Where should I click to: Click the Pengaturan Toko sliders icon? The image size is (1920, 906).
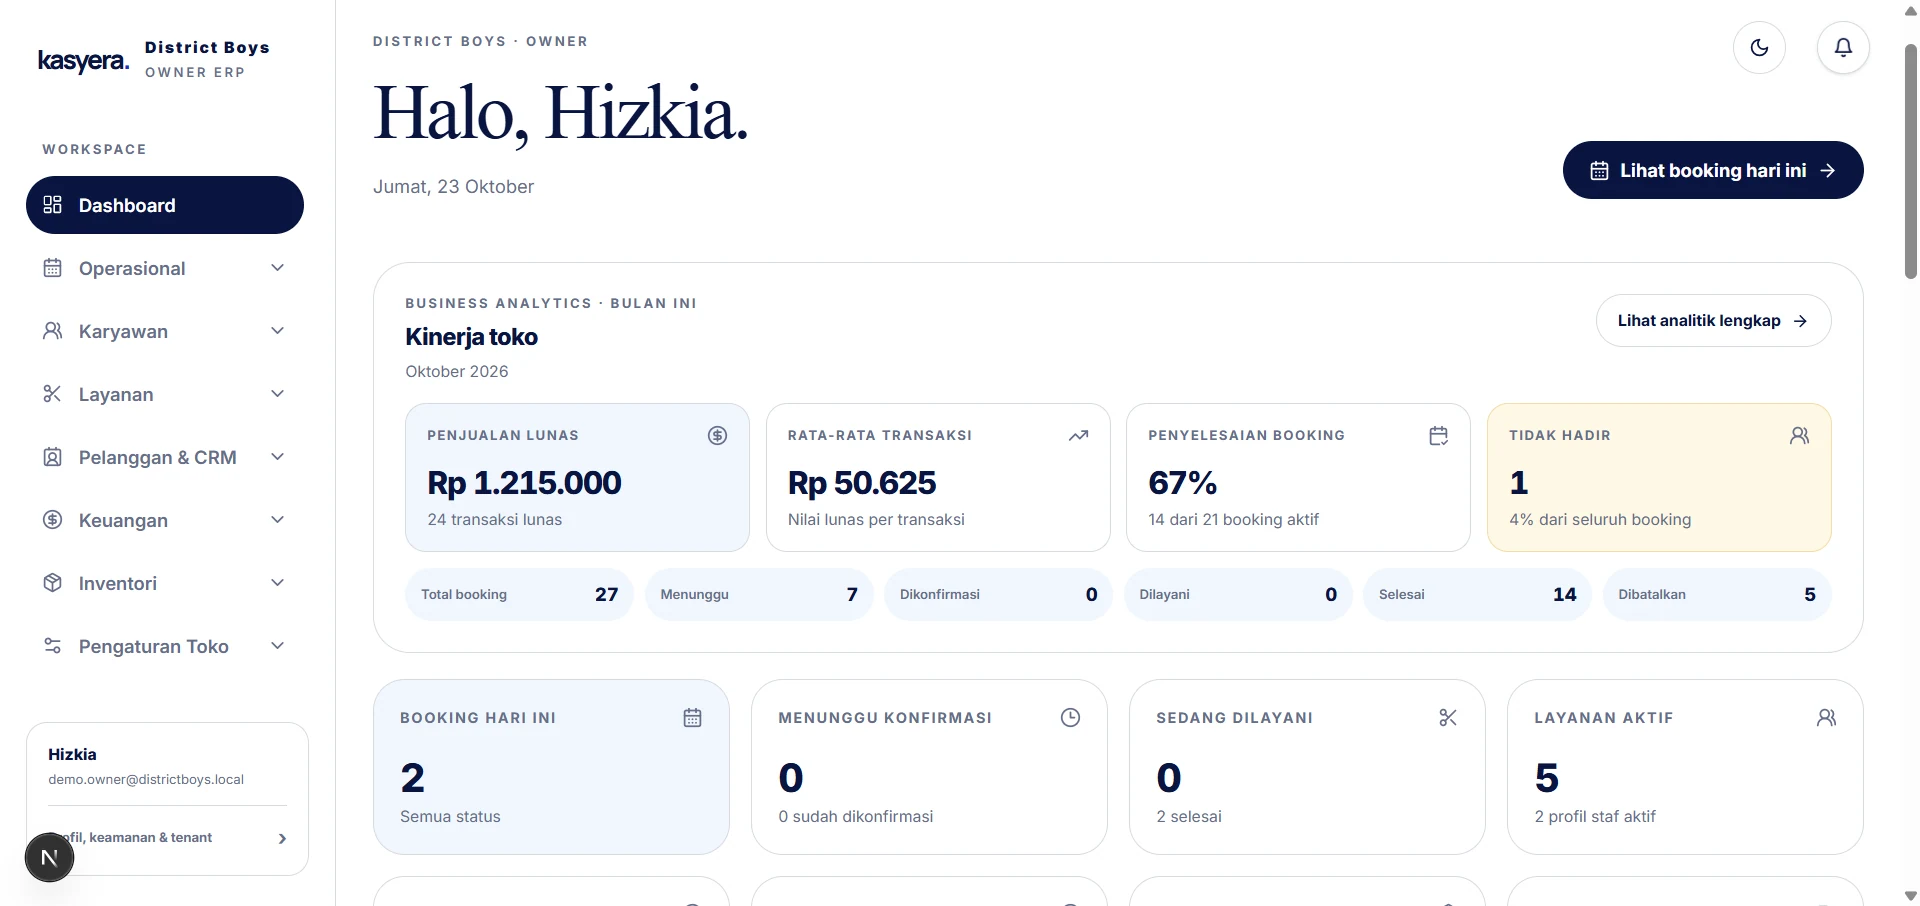[x=53, y=646]
